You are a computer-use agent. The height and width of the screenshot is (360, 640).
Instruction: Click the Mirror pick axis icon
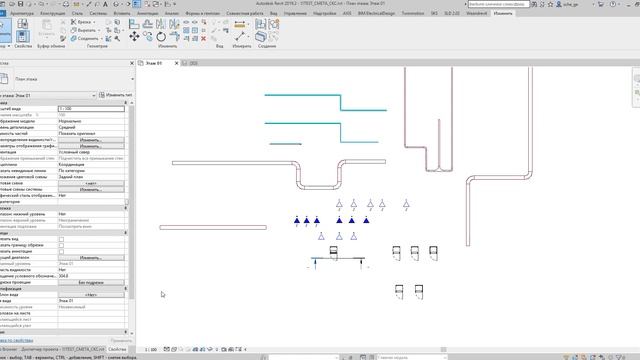tap(161, 24)
